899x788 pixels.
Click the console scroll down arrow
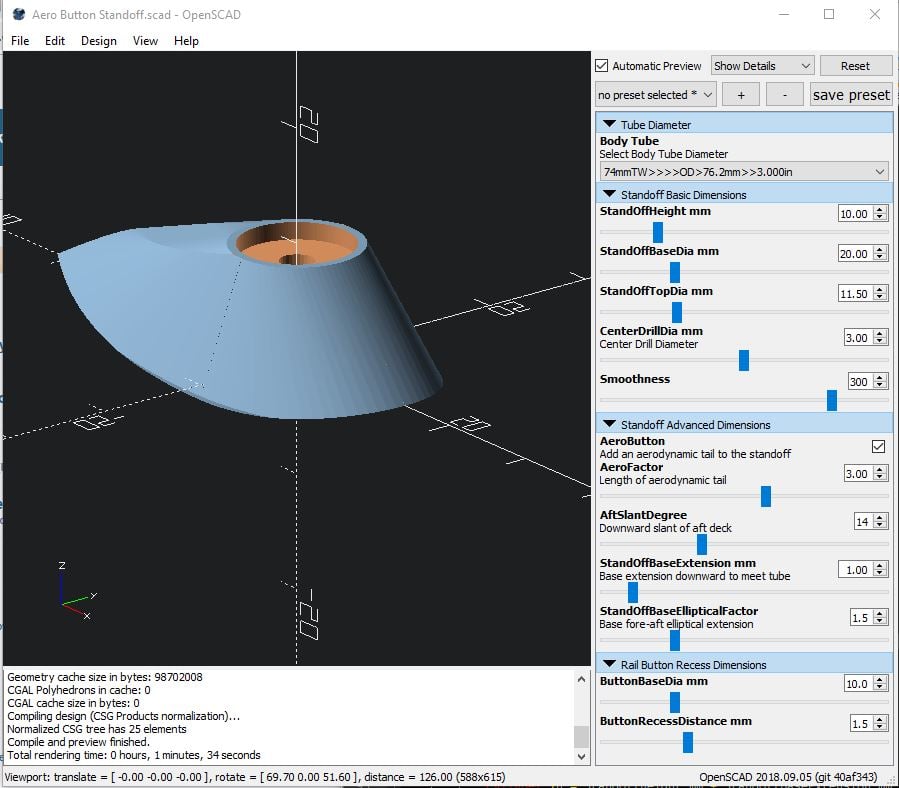click(581, 756)
